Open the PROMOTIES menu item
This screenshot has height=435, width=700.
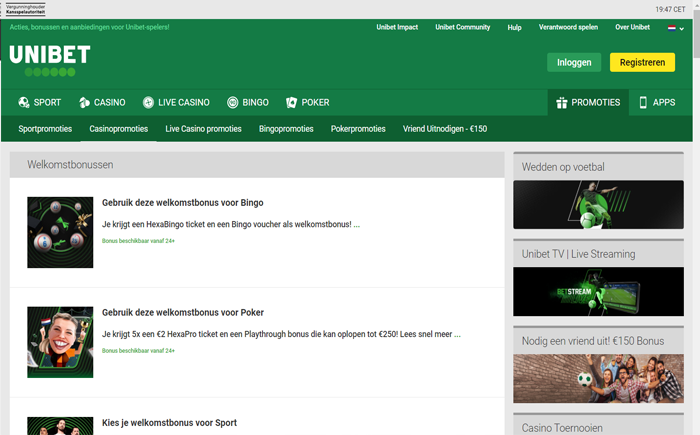click(588, 102)
